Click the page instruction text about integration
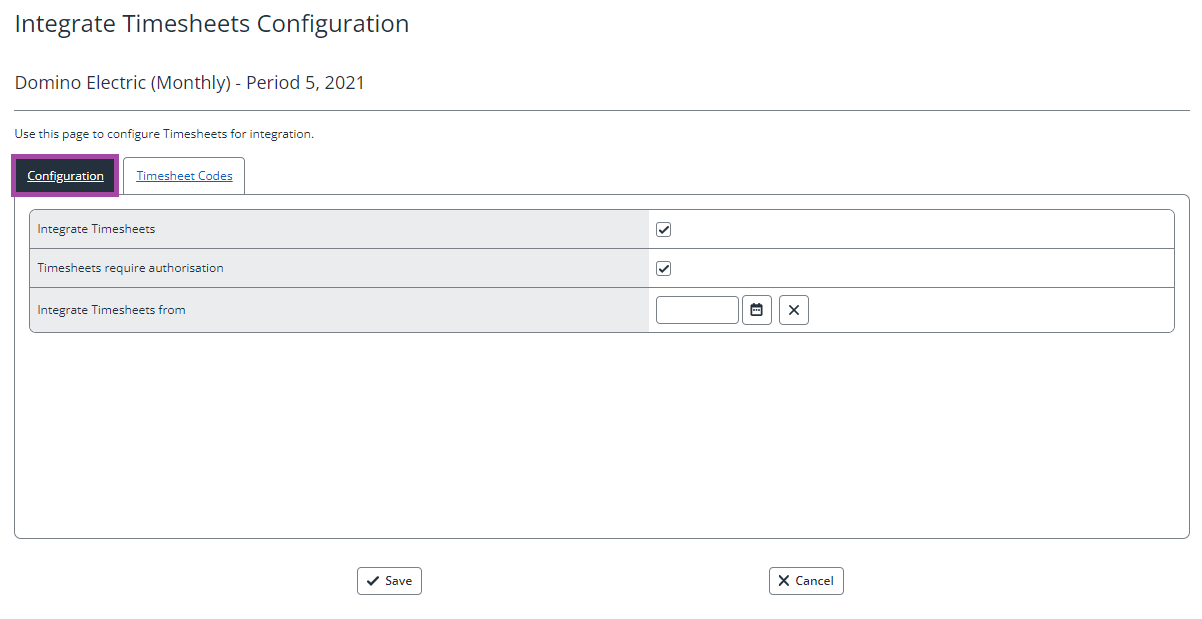 tap(164, 134)
